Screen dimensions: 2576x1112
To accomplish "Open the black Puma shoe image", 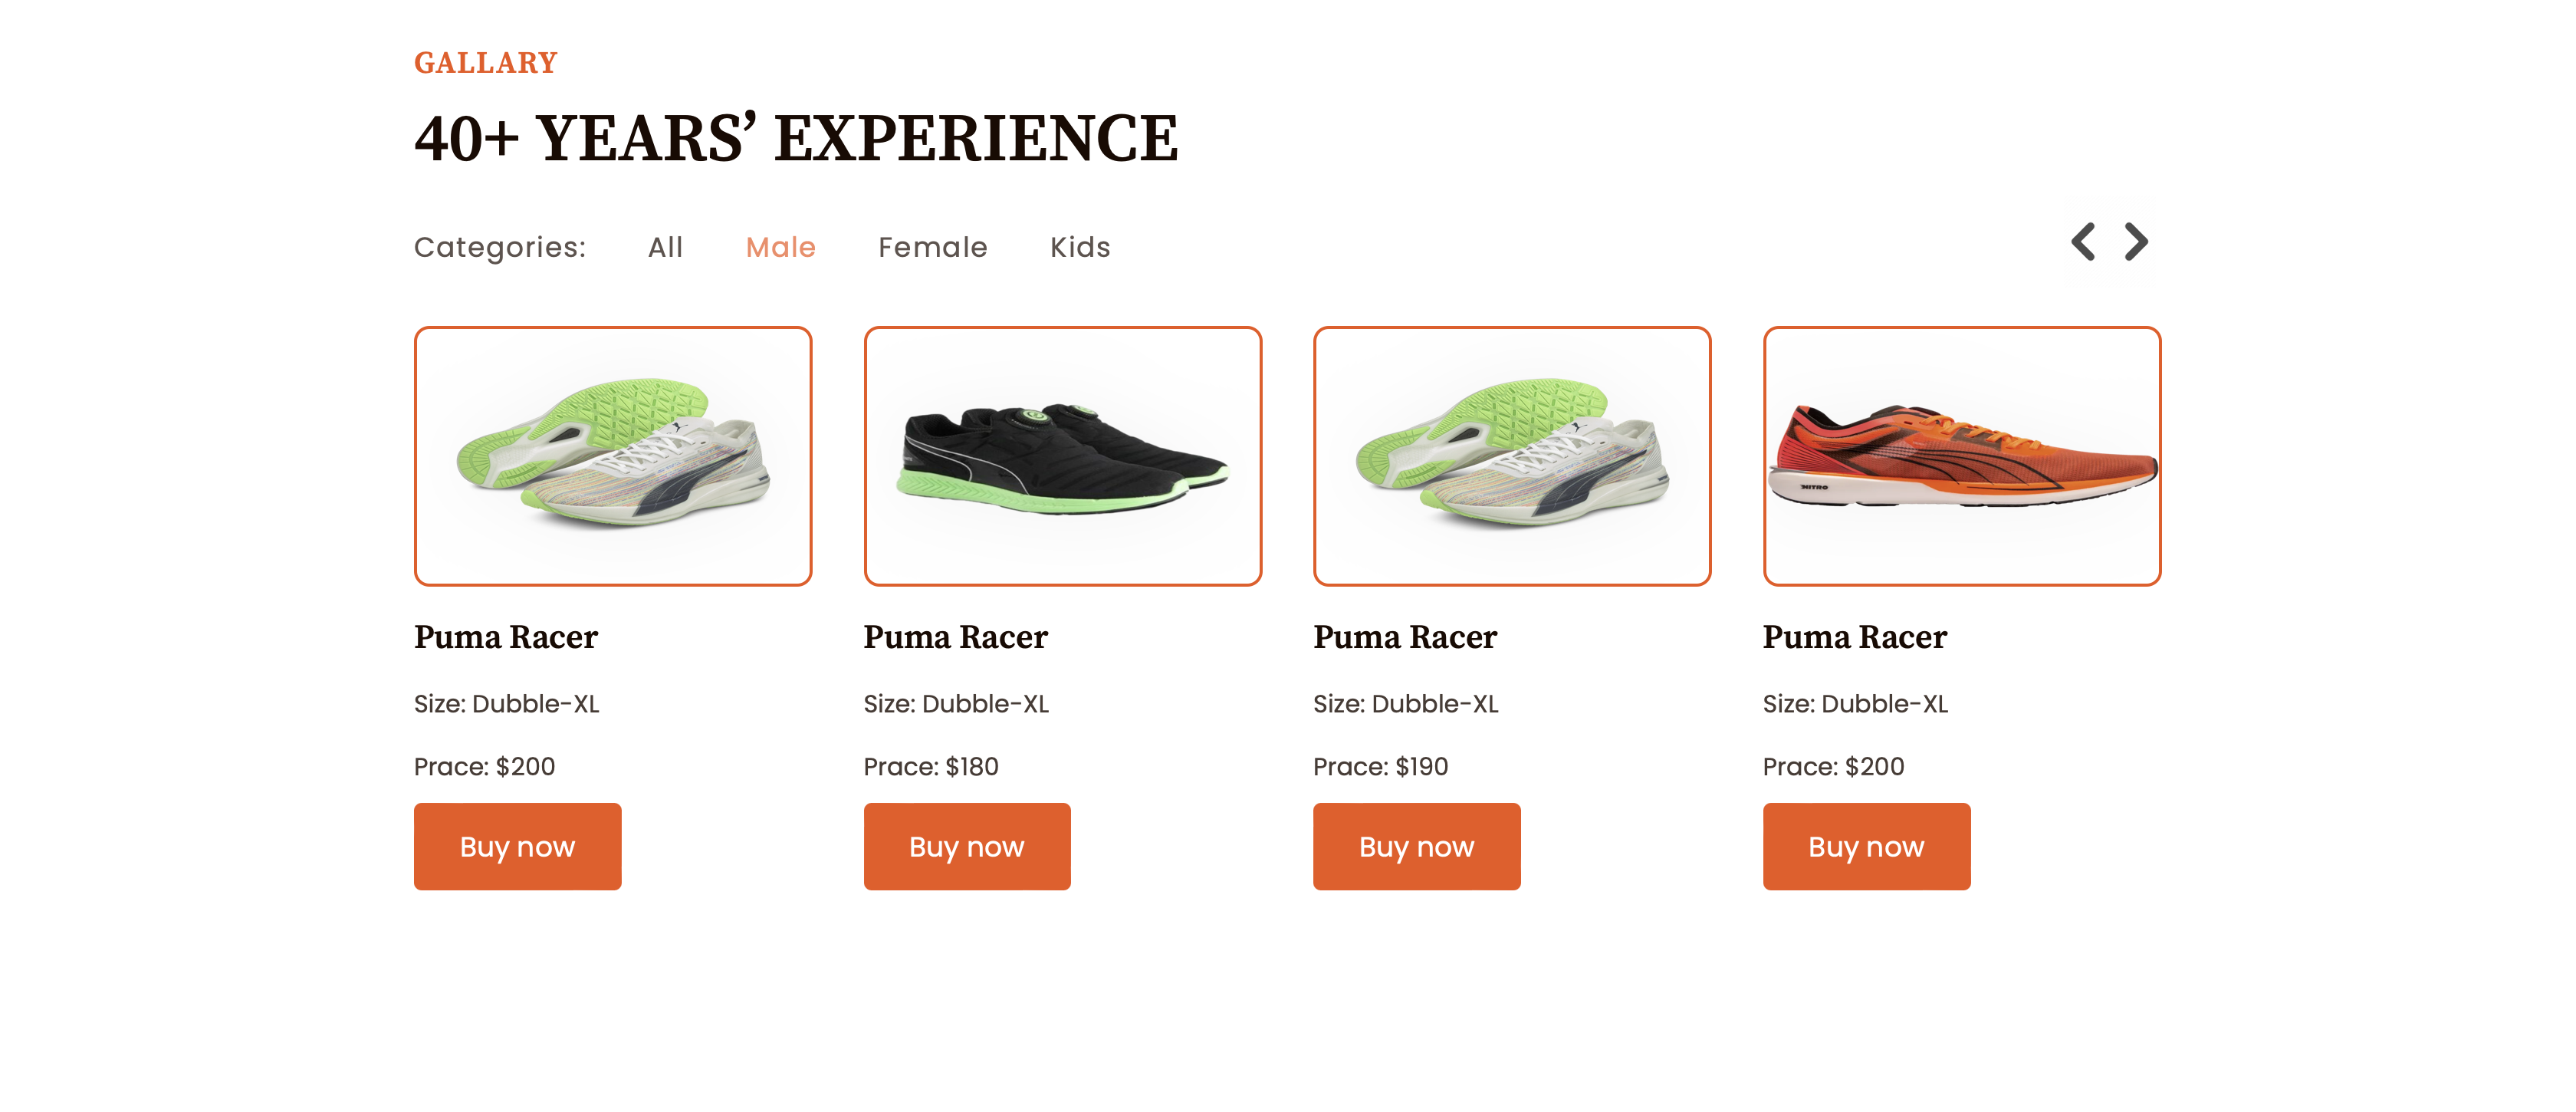I will coord(1063,456).
